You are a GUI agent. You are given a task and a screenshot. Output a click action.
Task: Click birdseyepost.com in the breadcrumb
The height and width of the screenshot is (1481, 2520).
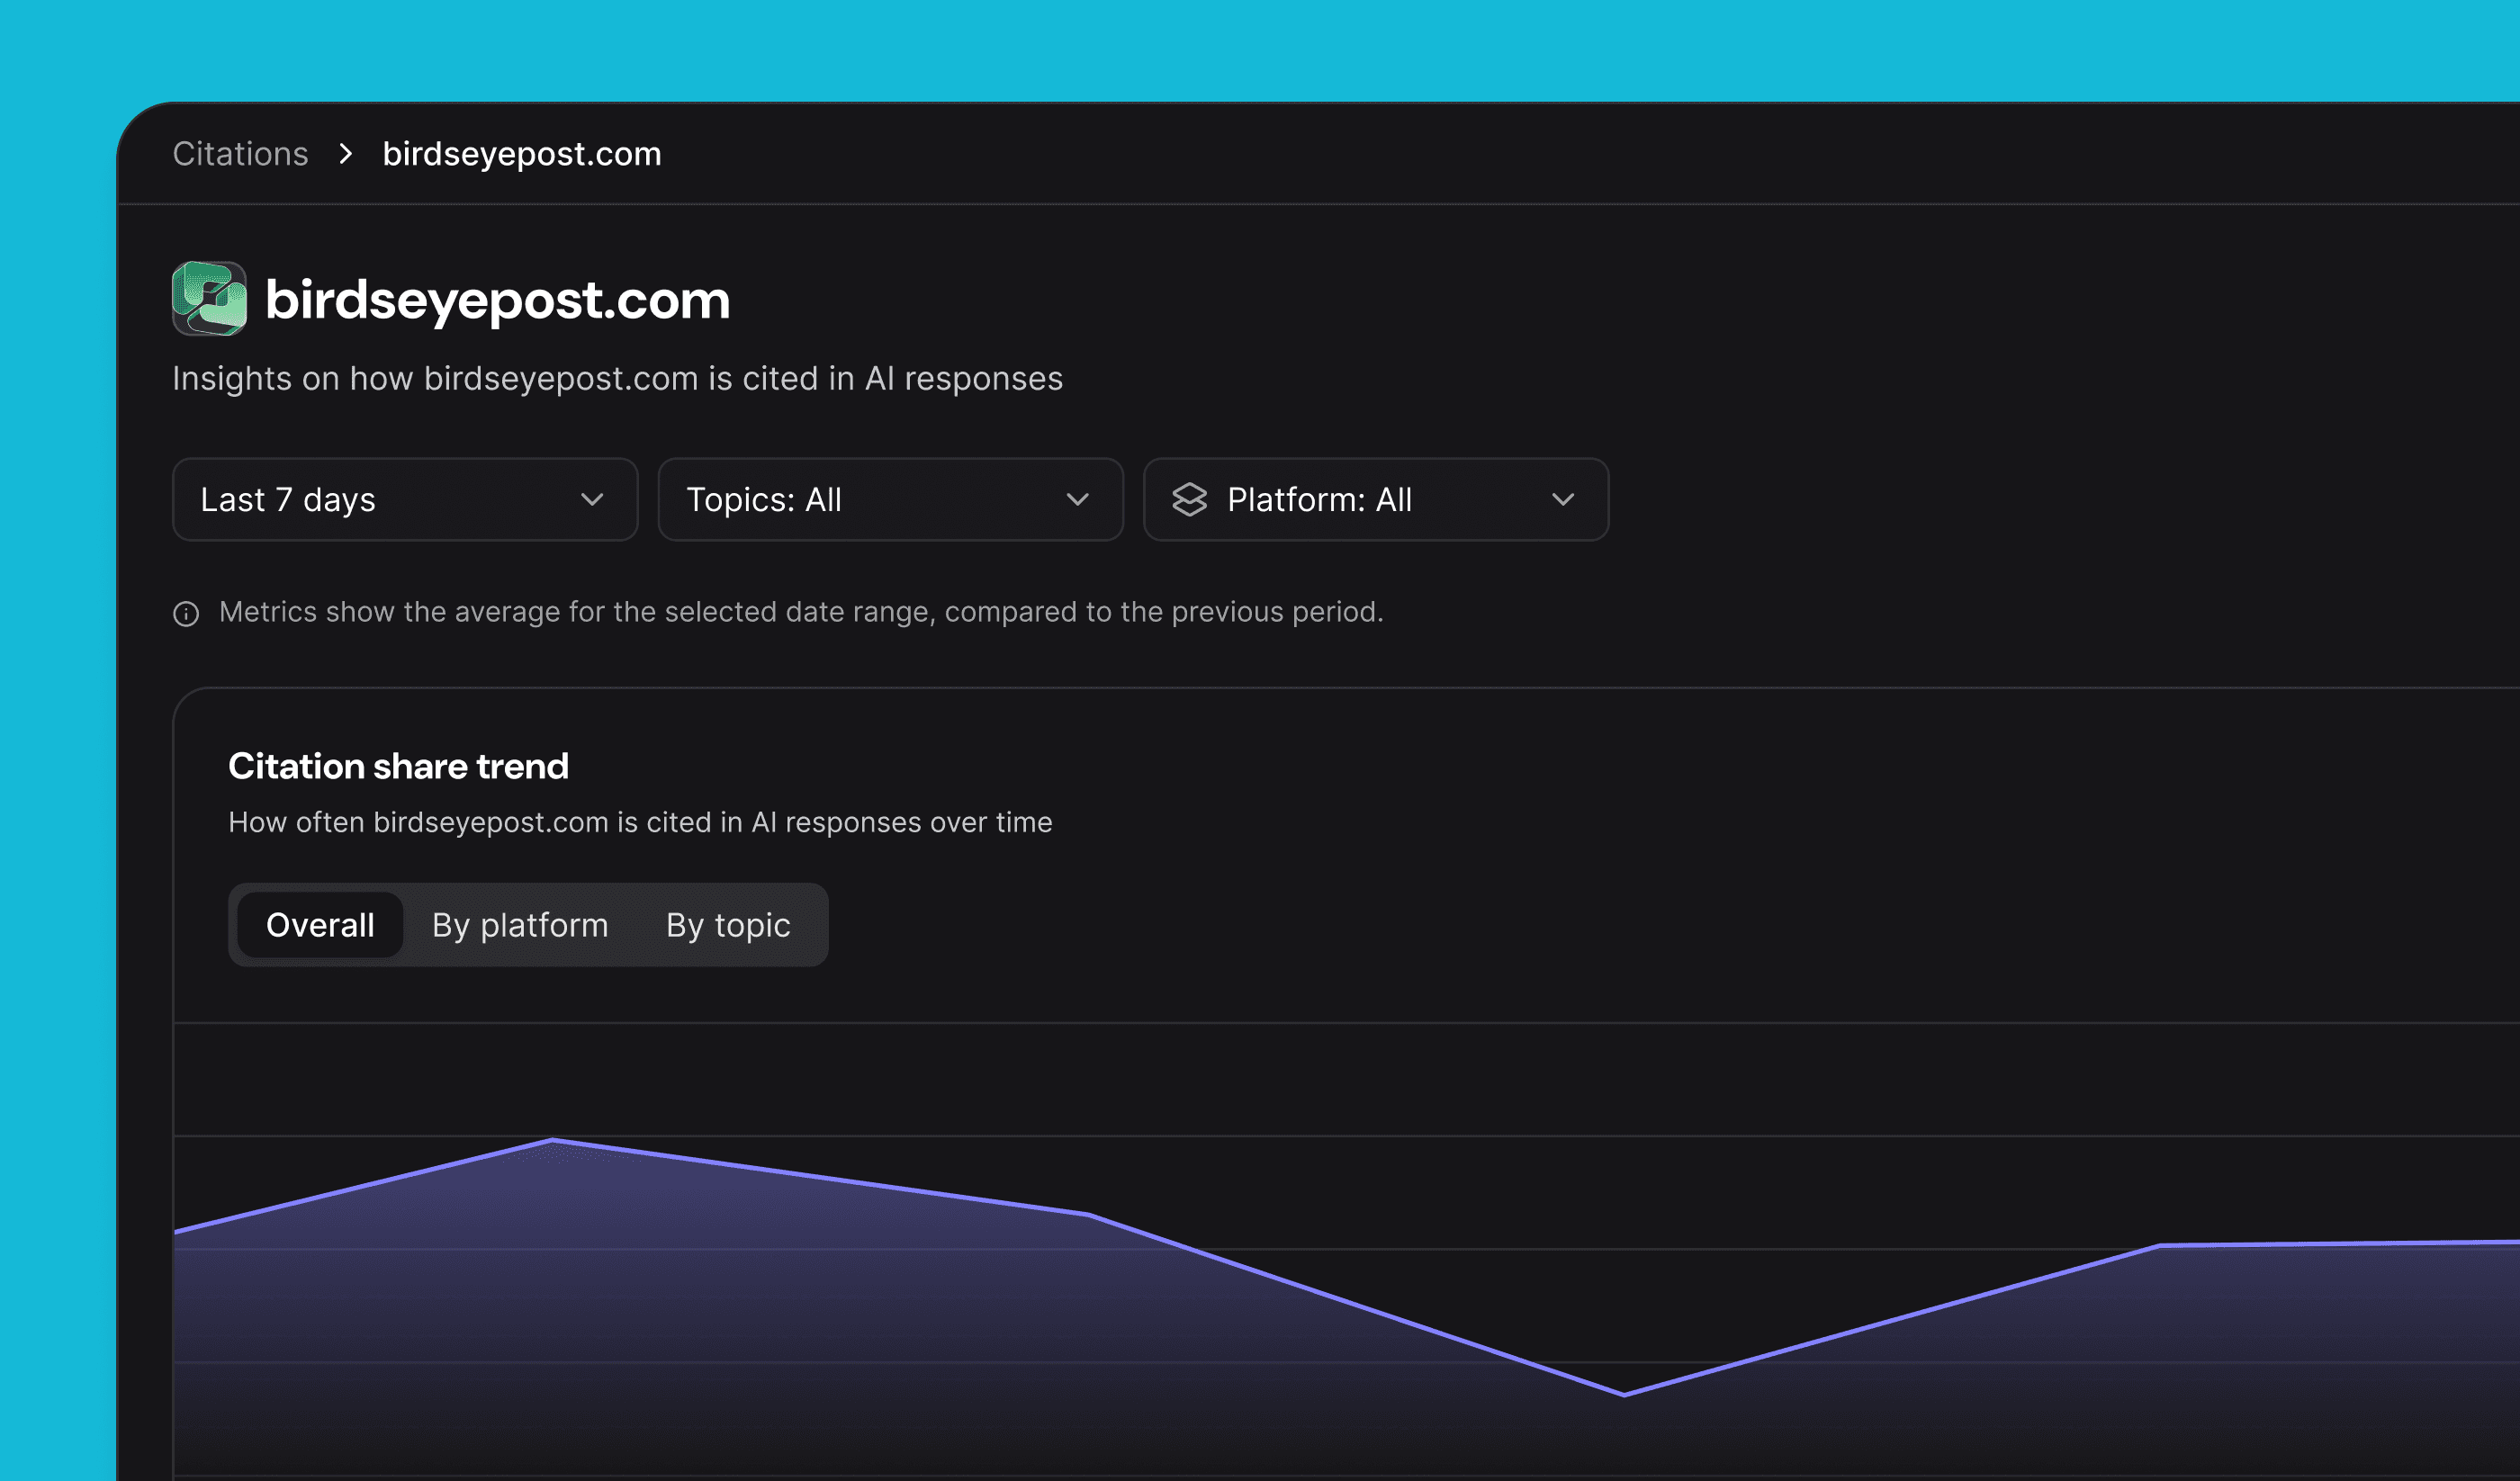pyautogui.click(x=521, y=154)
